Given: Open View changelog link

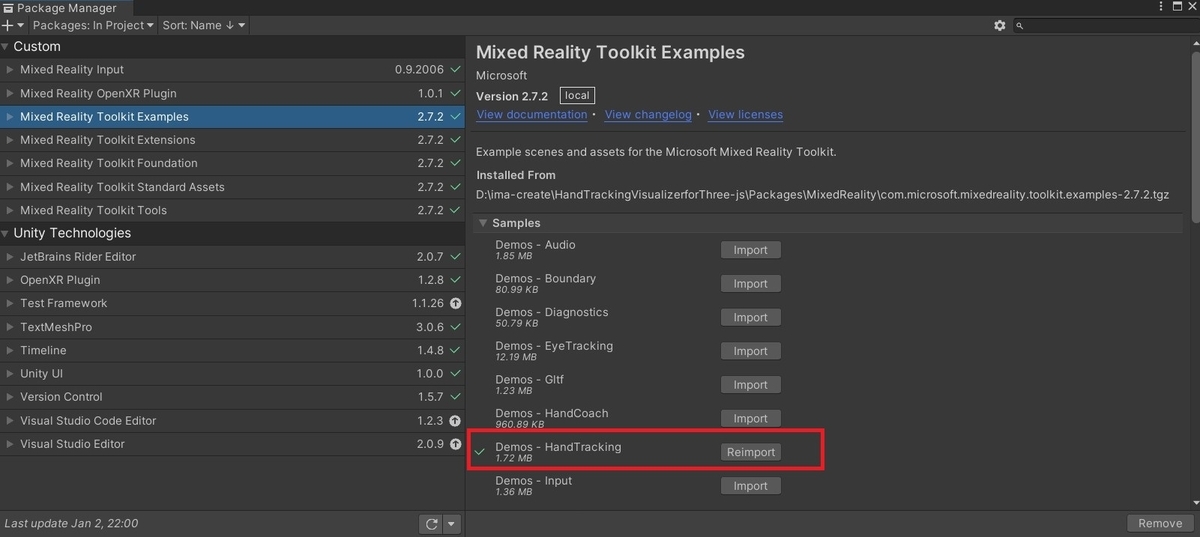Looking at the screenshot, I should pyautogui.click(x=648, y=115).
